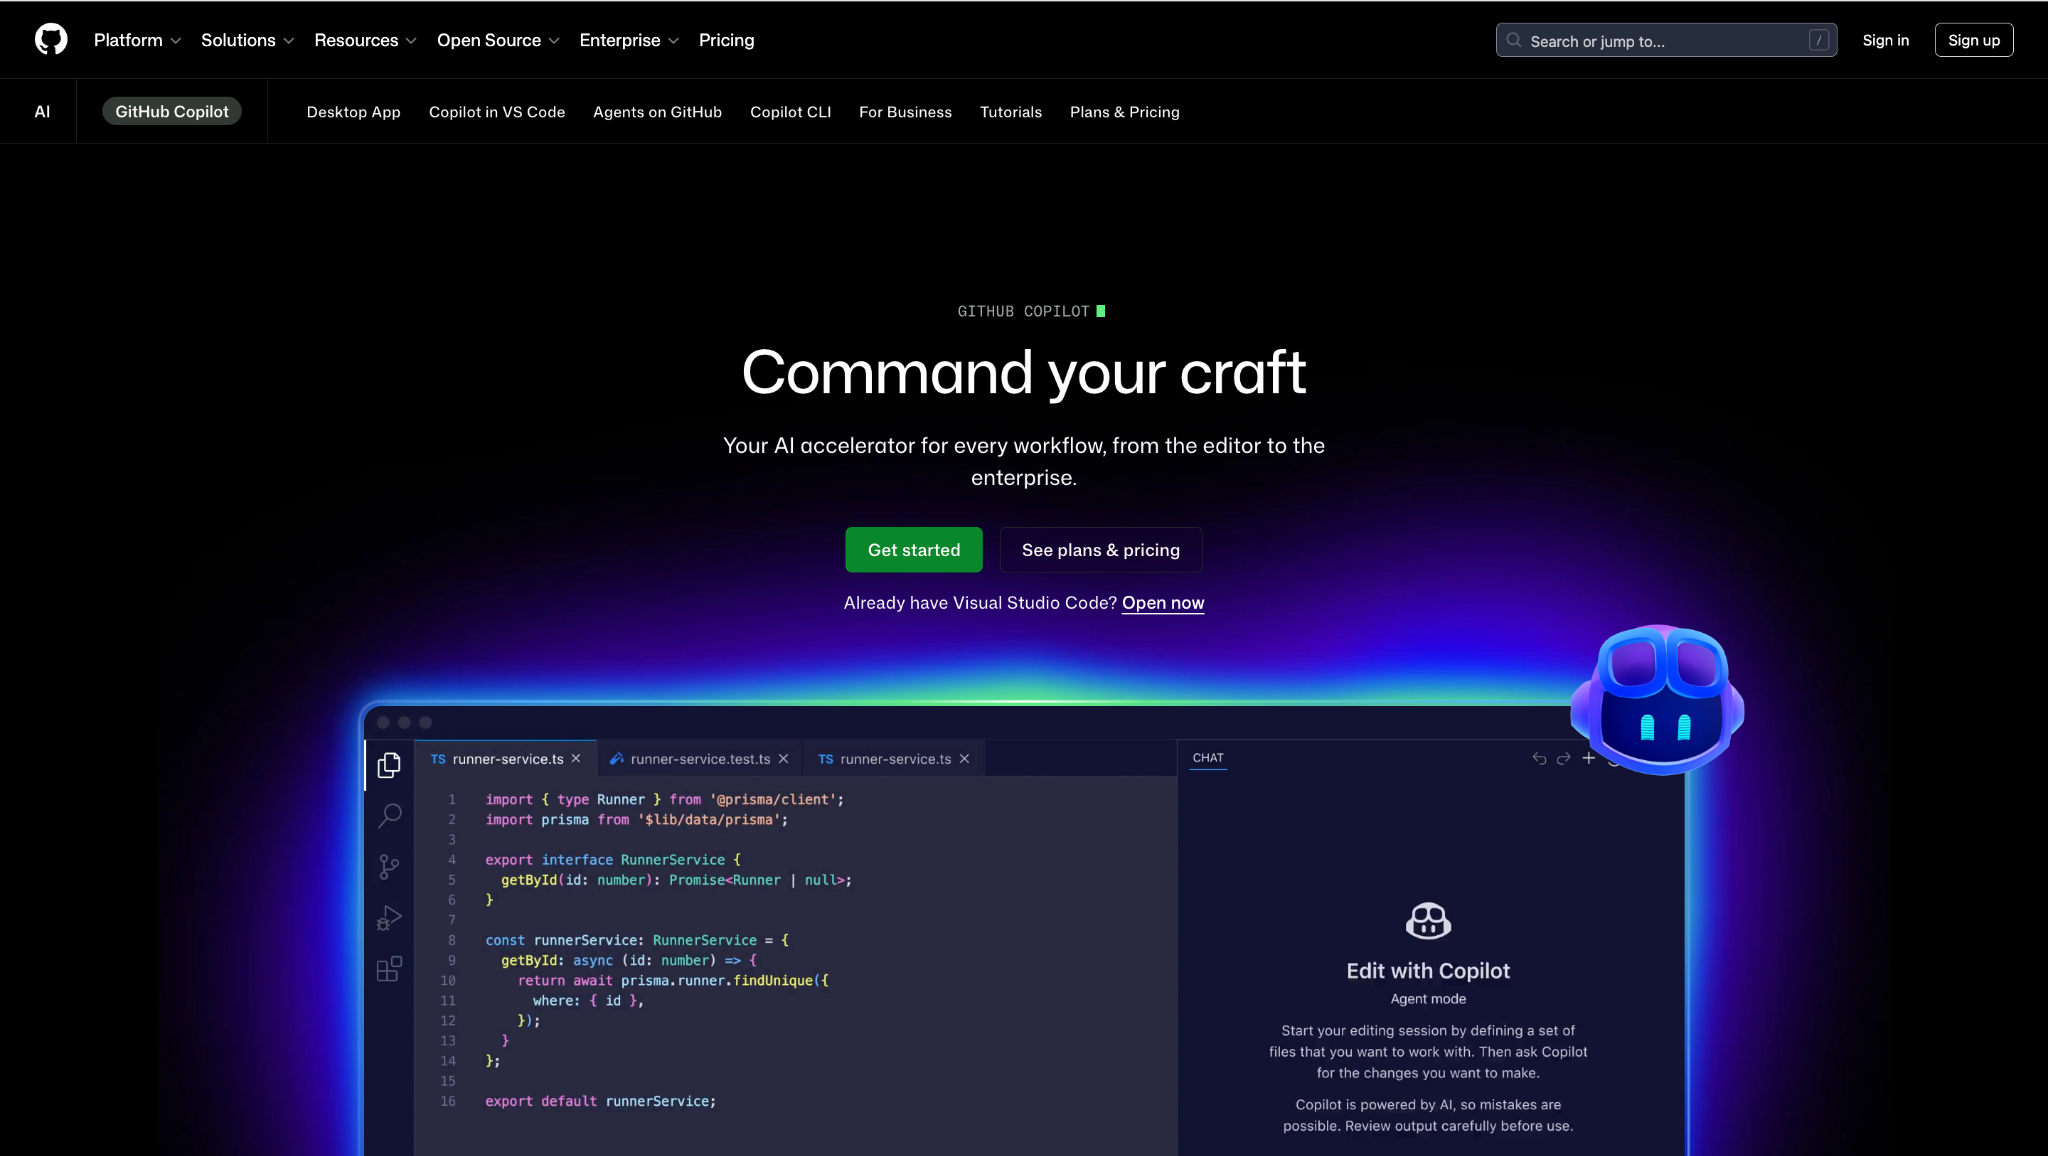Close the runner-service.test.ts tab
The image size is (2048, 1156).
pyautogui.click(x=783, y=759)
